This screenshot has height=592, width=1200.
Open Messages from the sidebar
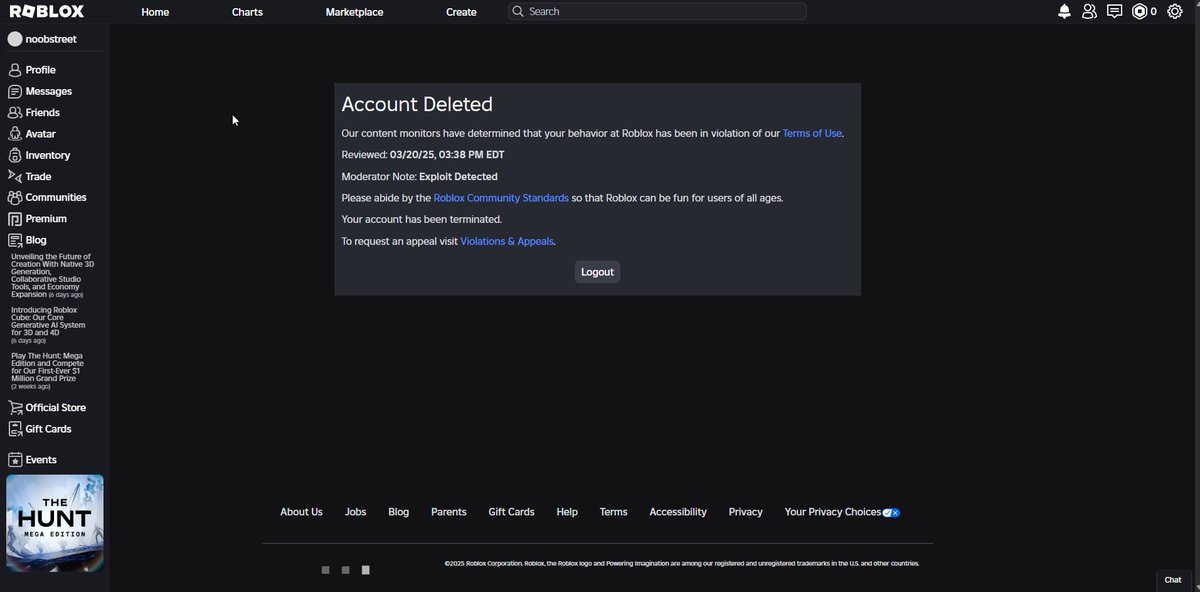pyautogui.click(x=40, y=91)
